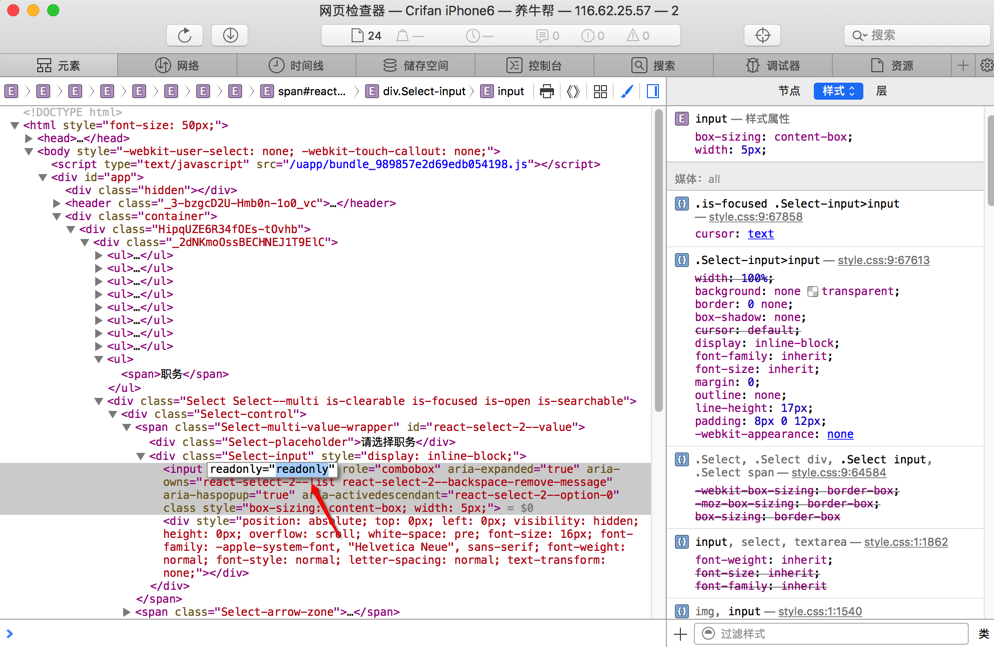Collapse the Select-control div node
The width and height of the screenshot is (994, 647).
(112, 414)
